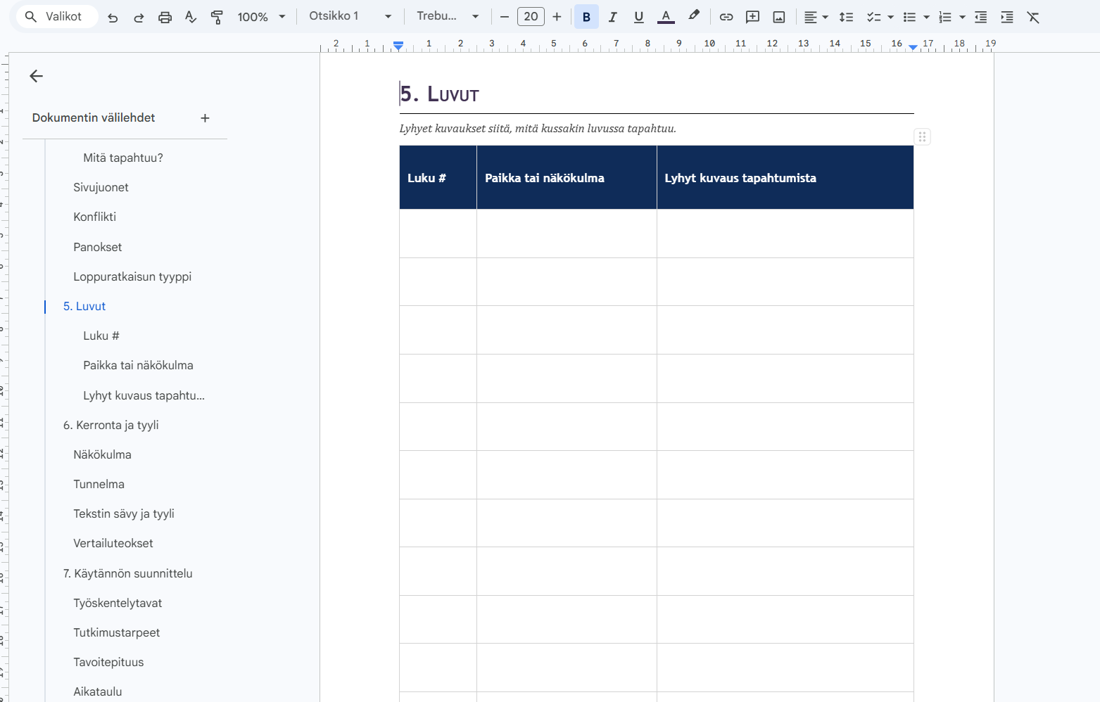Click the insert image icon
The width and height of the screenshot is (1100, 702).
[779, 17]
